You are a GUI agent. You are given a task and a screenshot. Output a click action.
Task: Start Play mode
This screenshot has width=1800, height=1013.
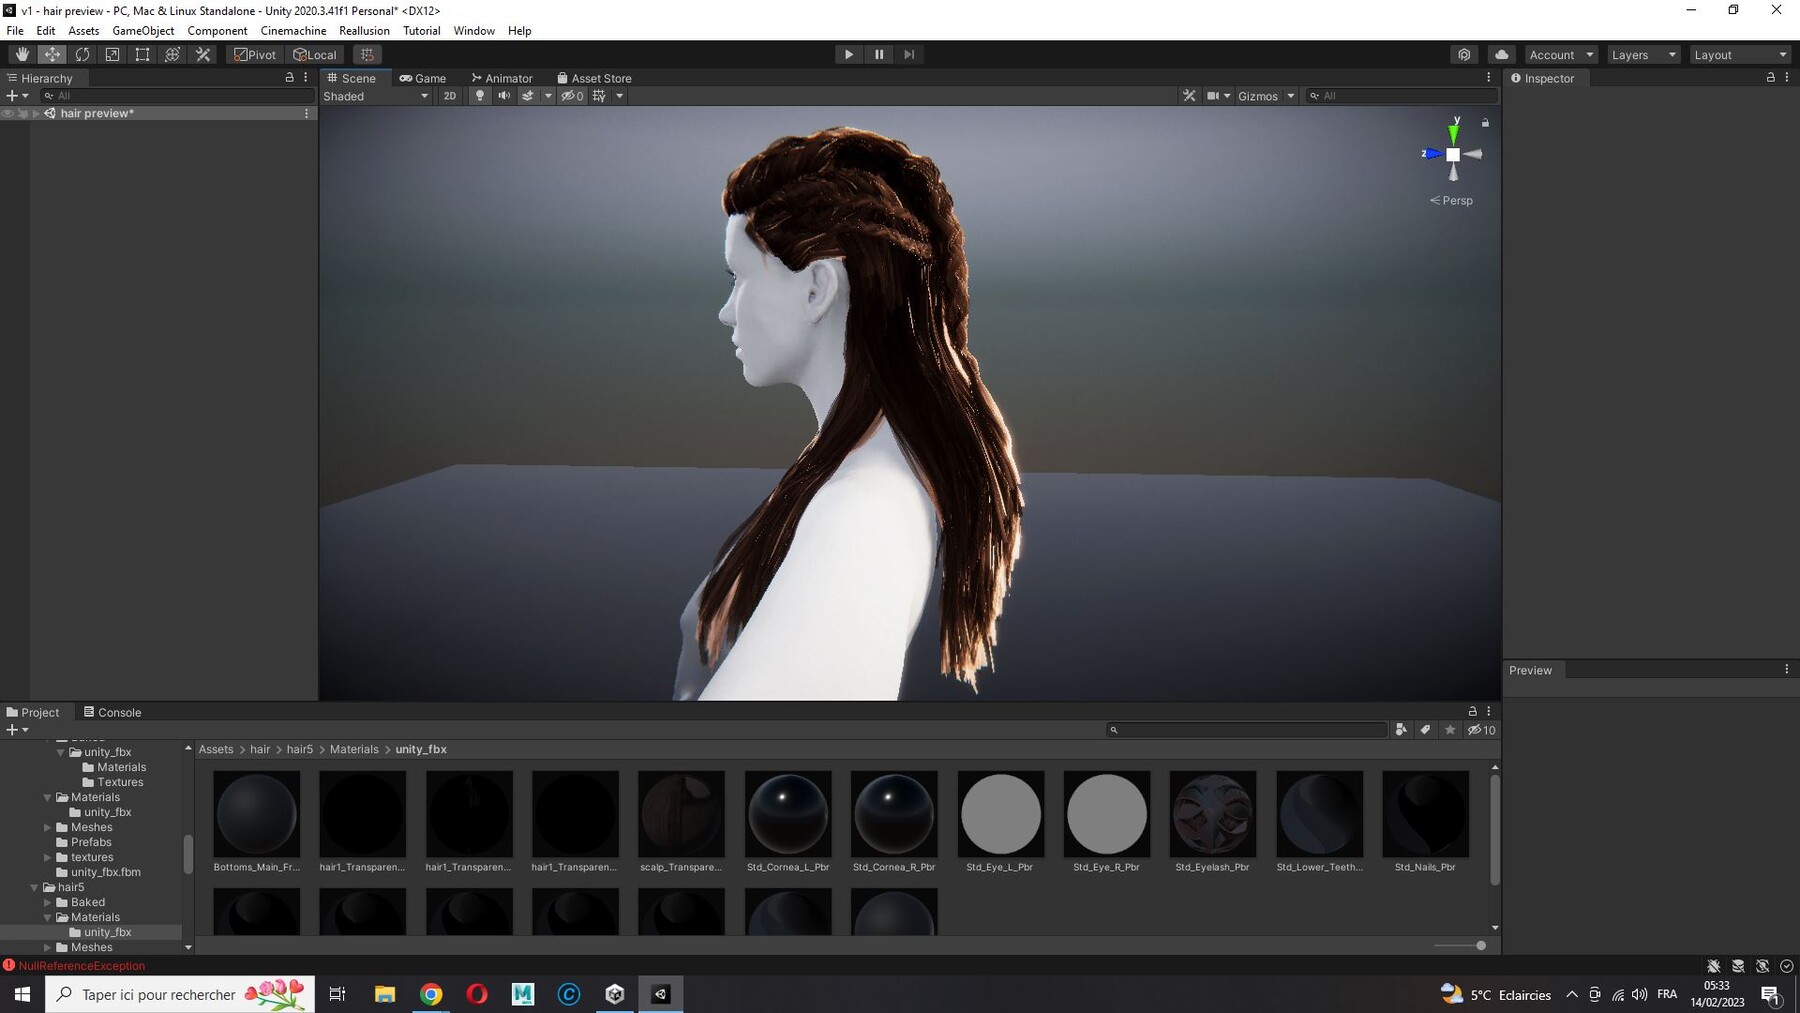point(849,55)
